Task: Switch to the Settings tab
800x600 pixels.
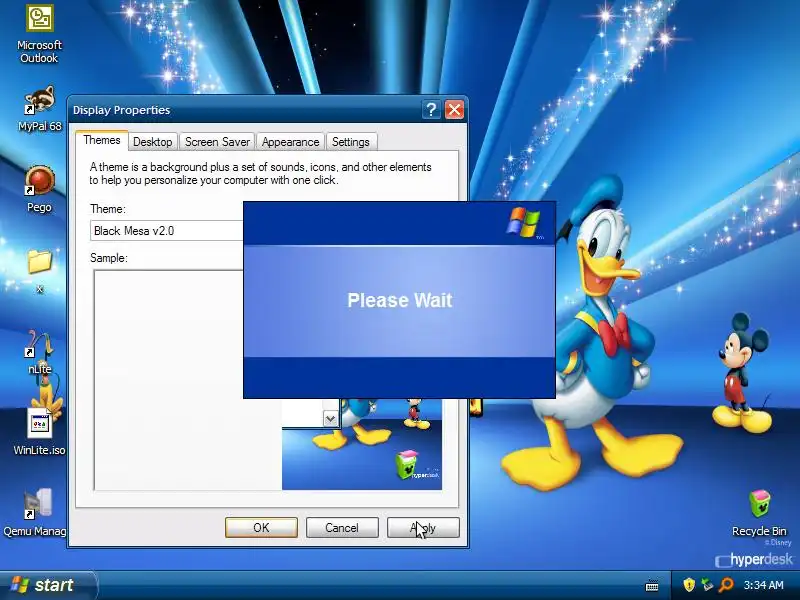Action: (351, 142)
